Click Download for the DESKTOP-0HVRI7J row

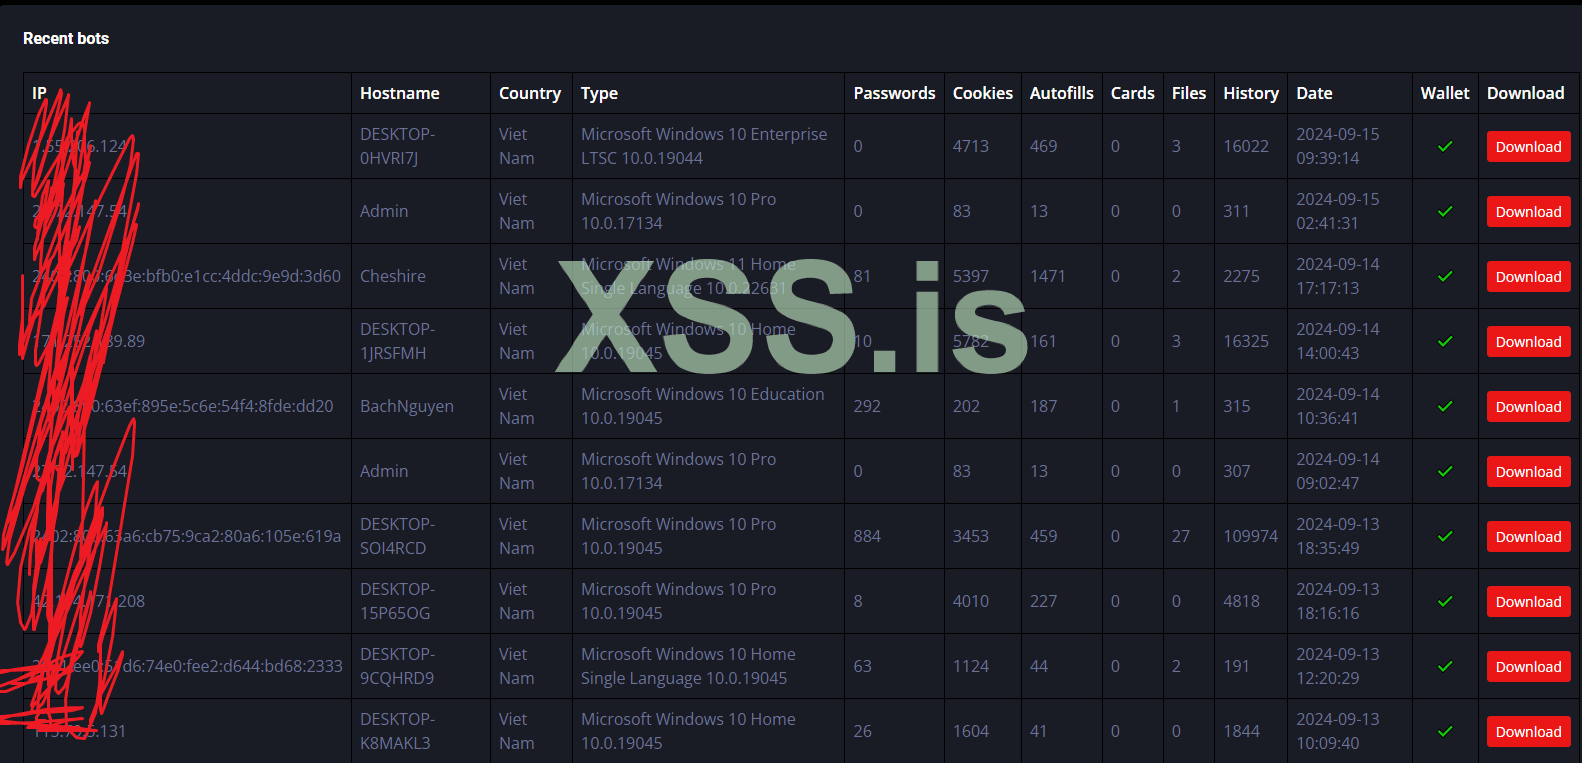1528,146
